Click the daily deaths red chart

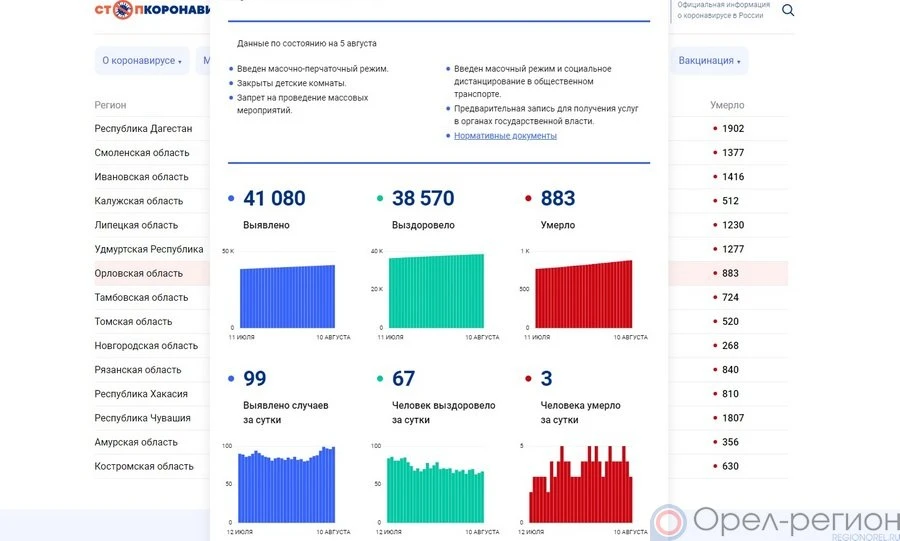point(581,485)
